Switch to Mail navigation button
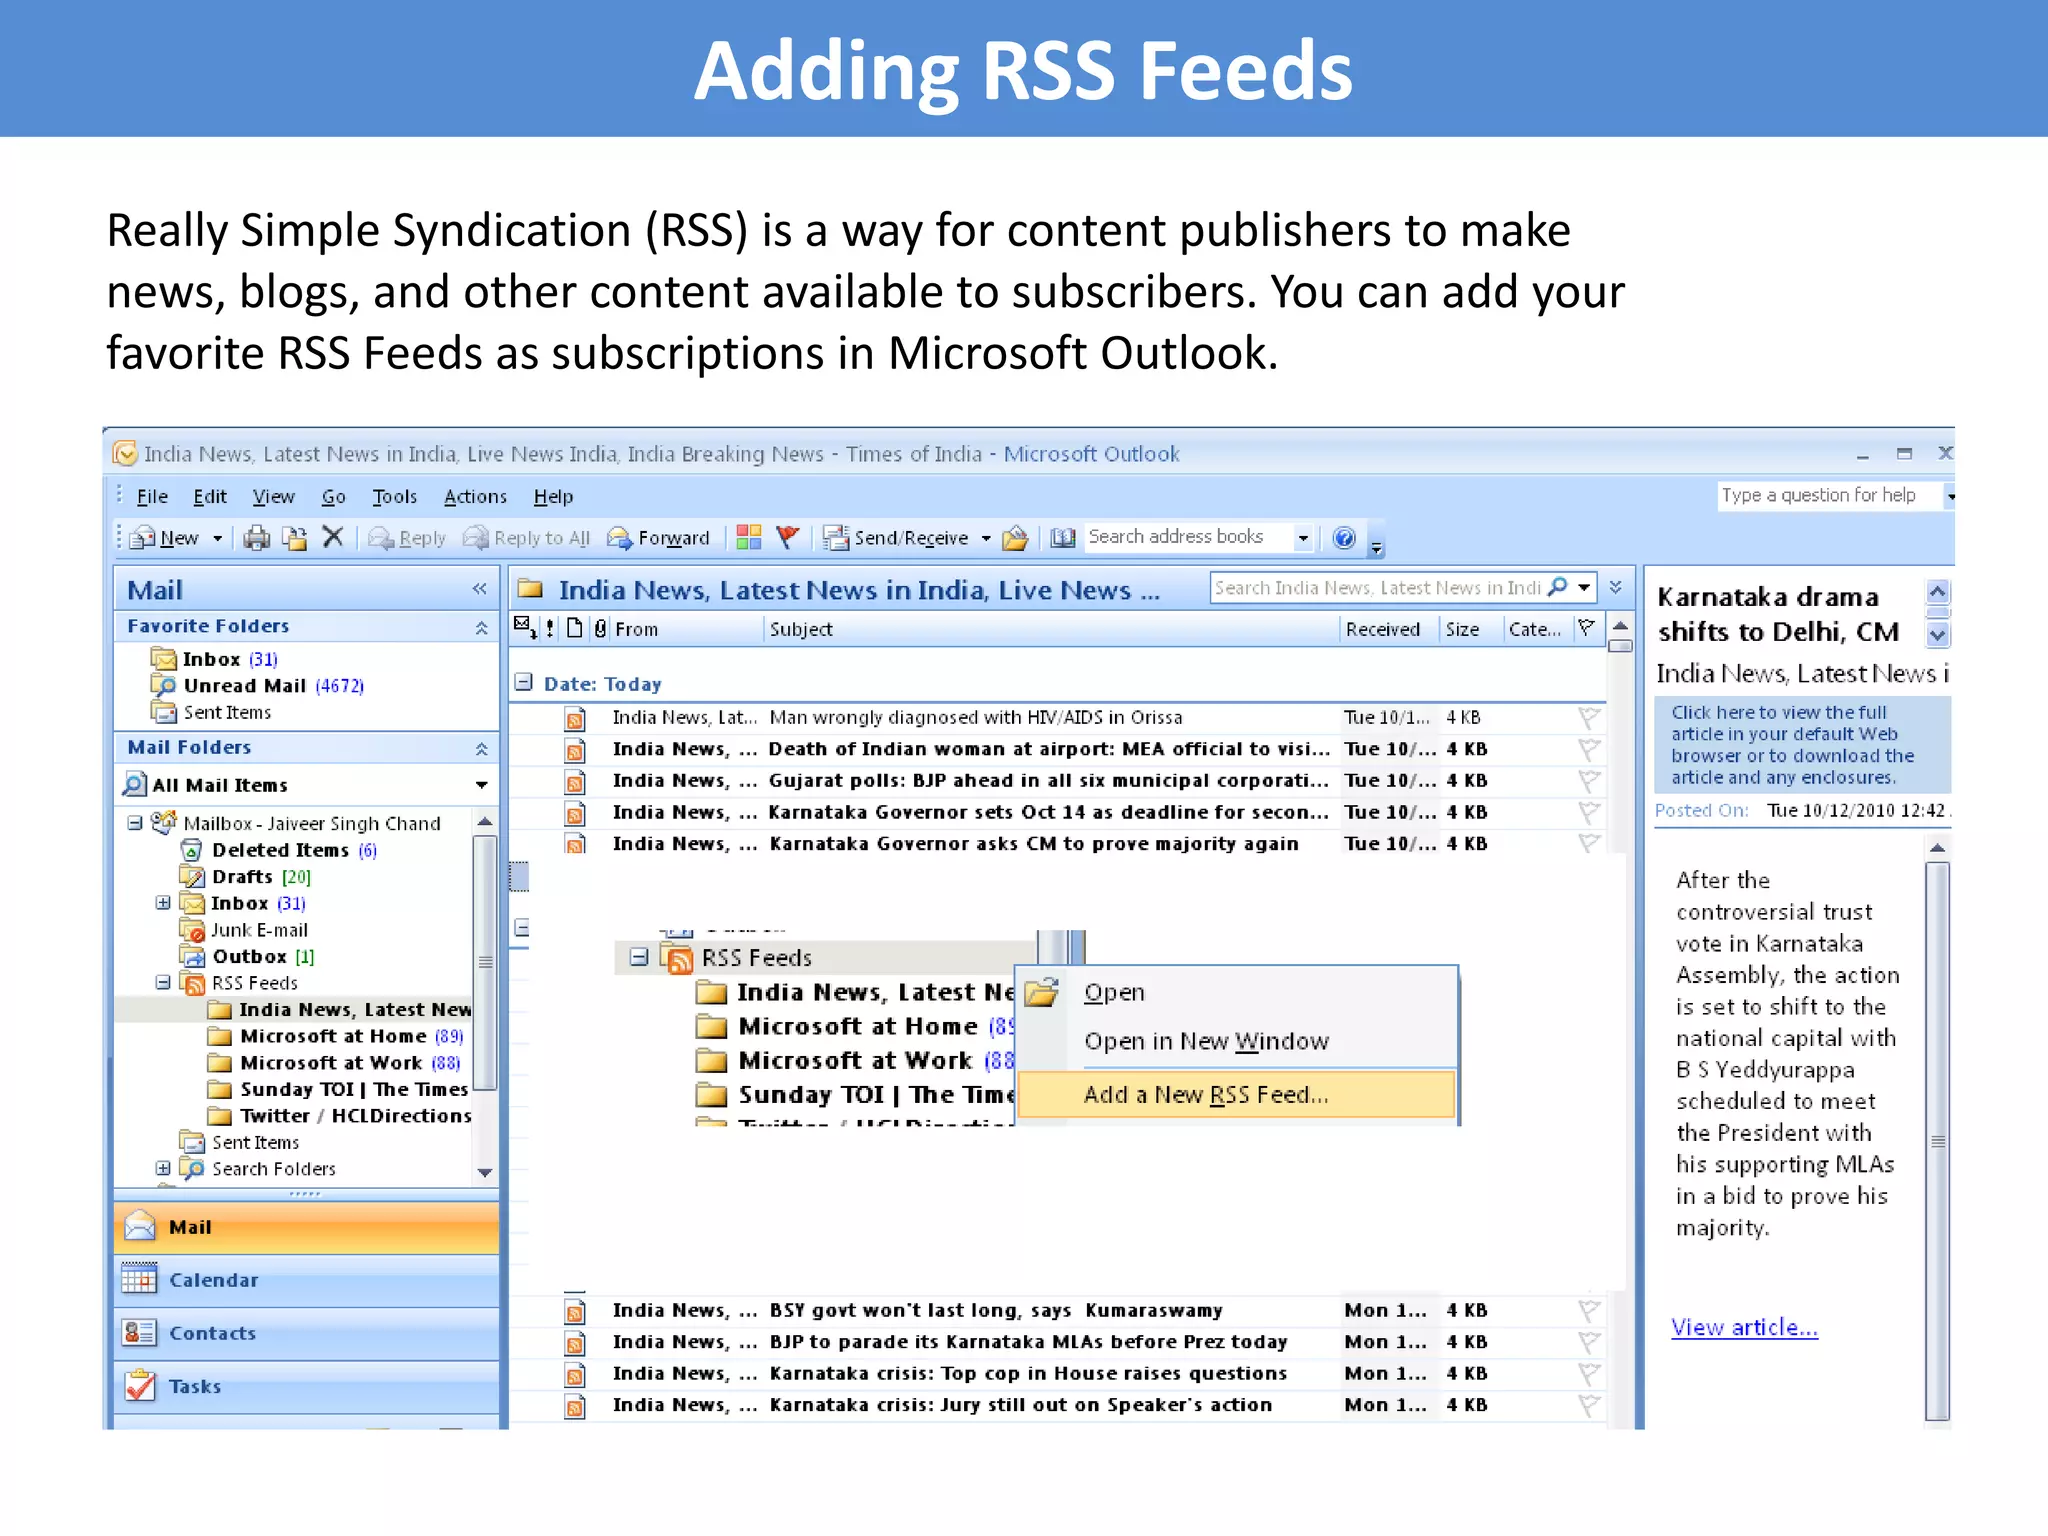This screenshot has height=1536, width=2048. point(306,1227)
